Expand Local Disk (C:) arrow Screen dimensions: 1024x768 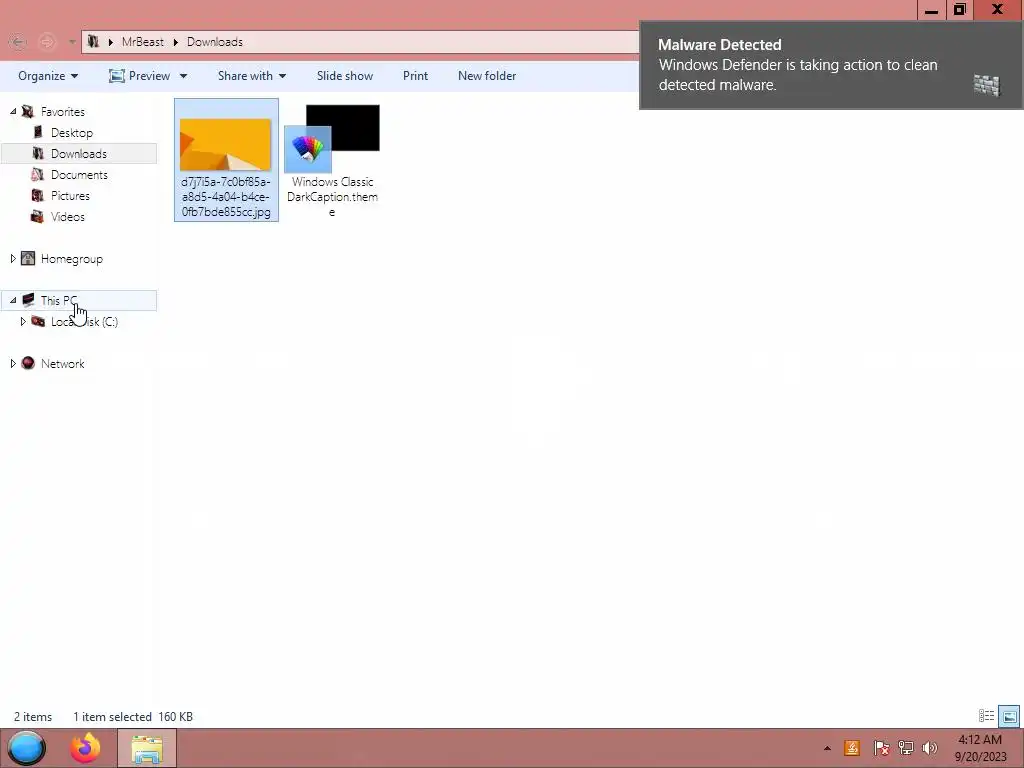(23, 321)
